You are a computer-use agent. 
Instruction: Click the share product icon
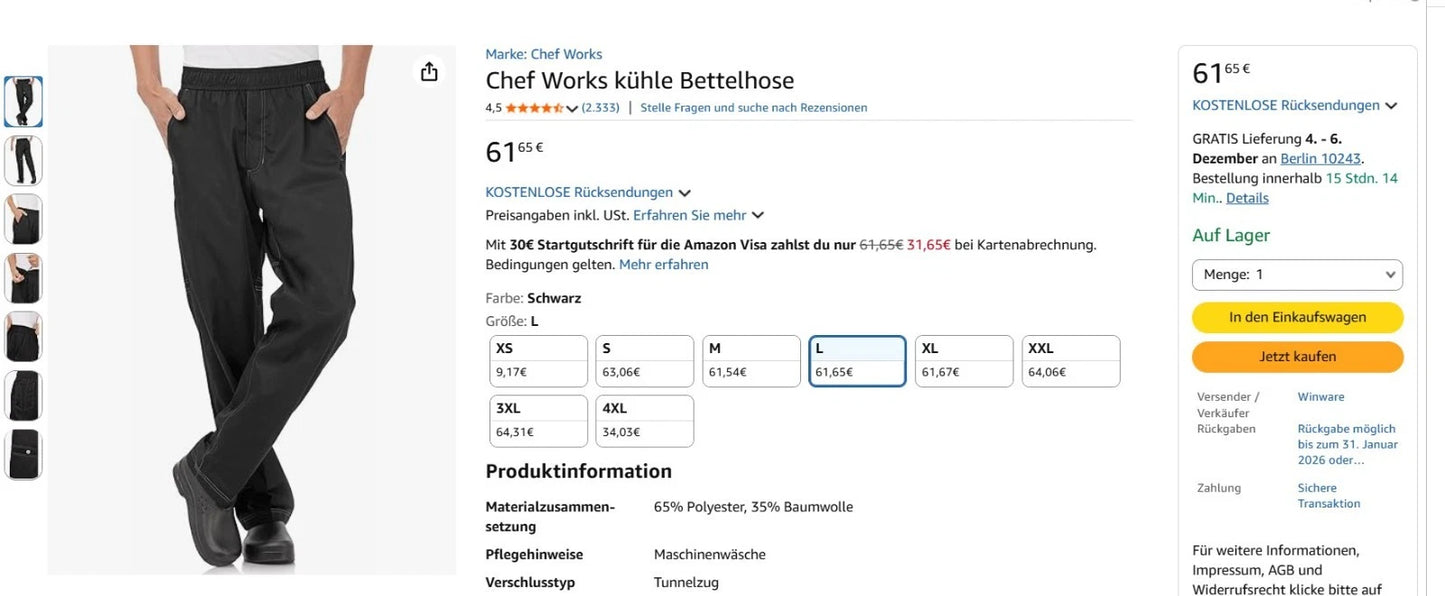[428, 72]
